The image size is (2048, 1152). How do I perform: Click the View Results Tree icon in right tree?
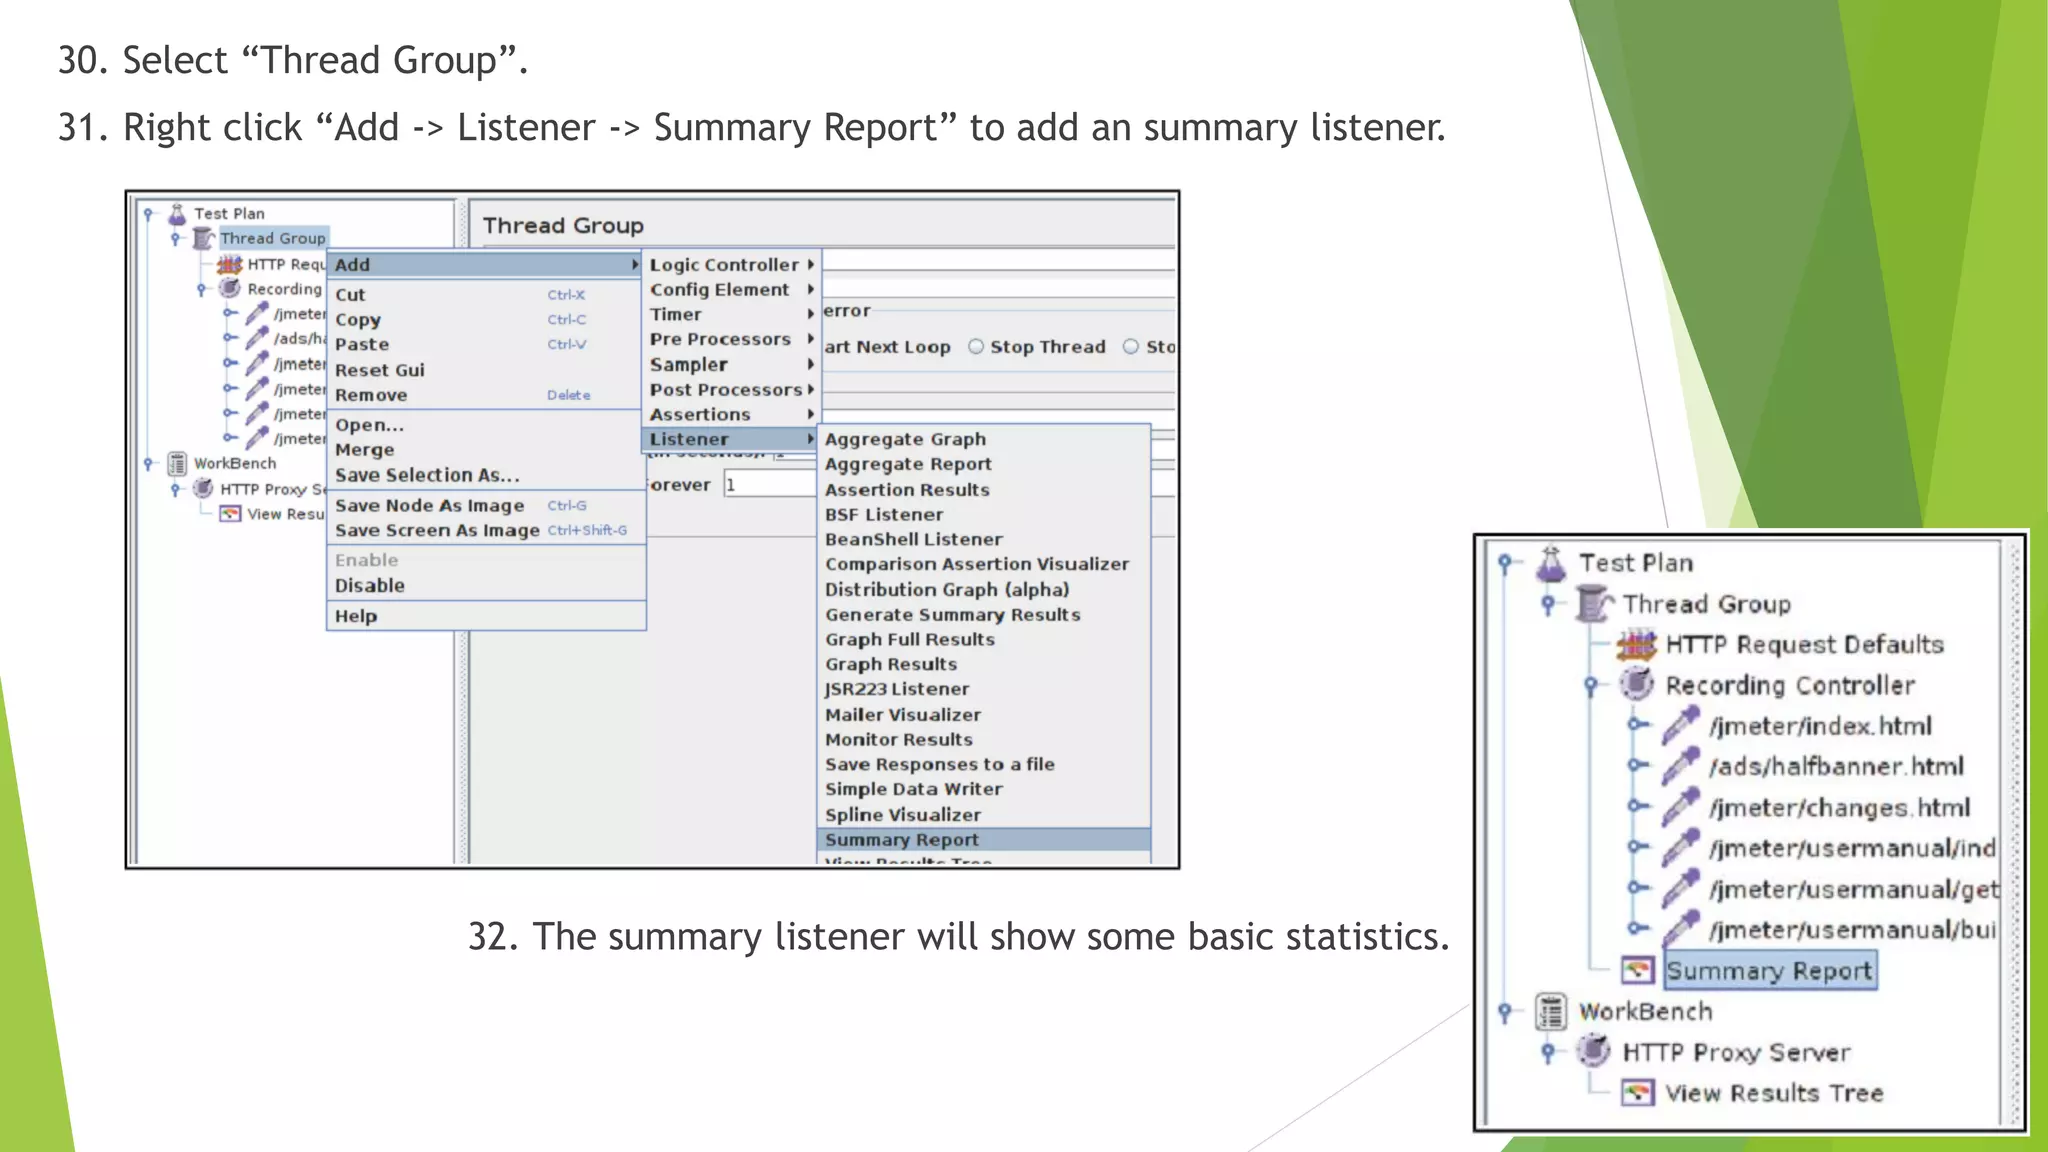pyautogui.click(x=1637, y=1093)
